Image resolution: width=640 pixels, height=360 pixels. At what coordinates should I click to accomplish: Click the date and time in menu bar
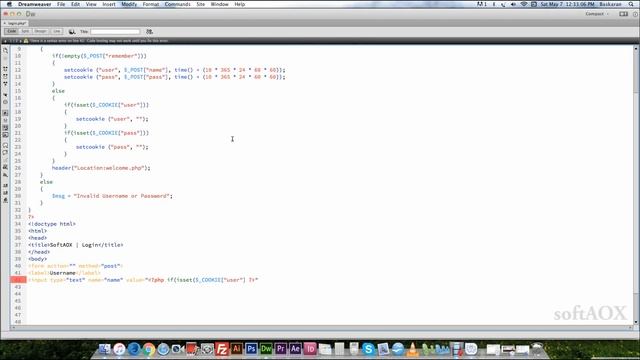[567, 4]
